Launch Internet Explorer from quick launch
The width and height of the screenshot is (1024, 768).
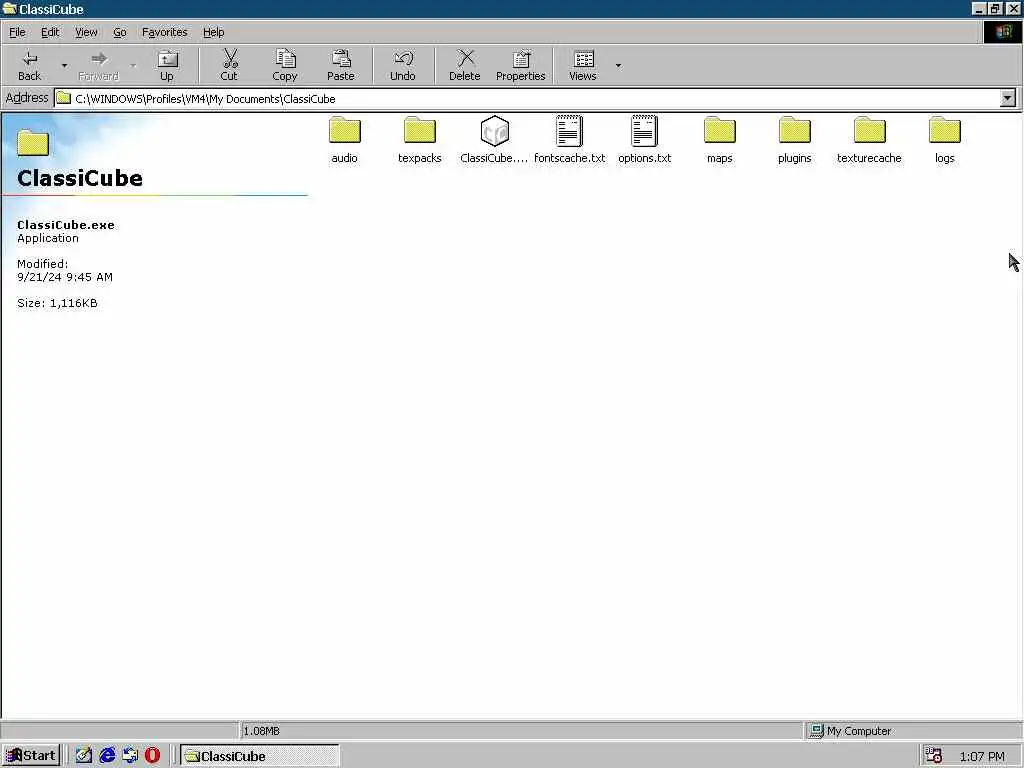(107, 756)
